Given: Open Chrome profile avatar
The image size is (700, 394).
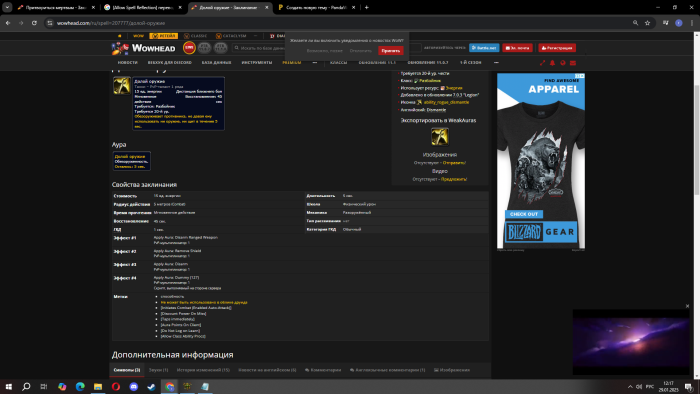Looking at the screenshot, I should pyautogui.click(x=679, y=23).
